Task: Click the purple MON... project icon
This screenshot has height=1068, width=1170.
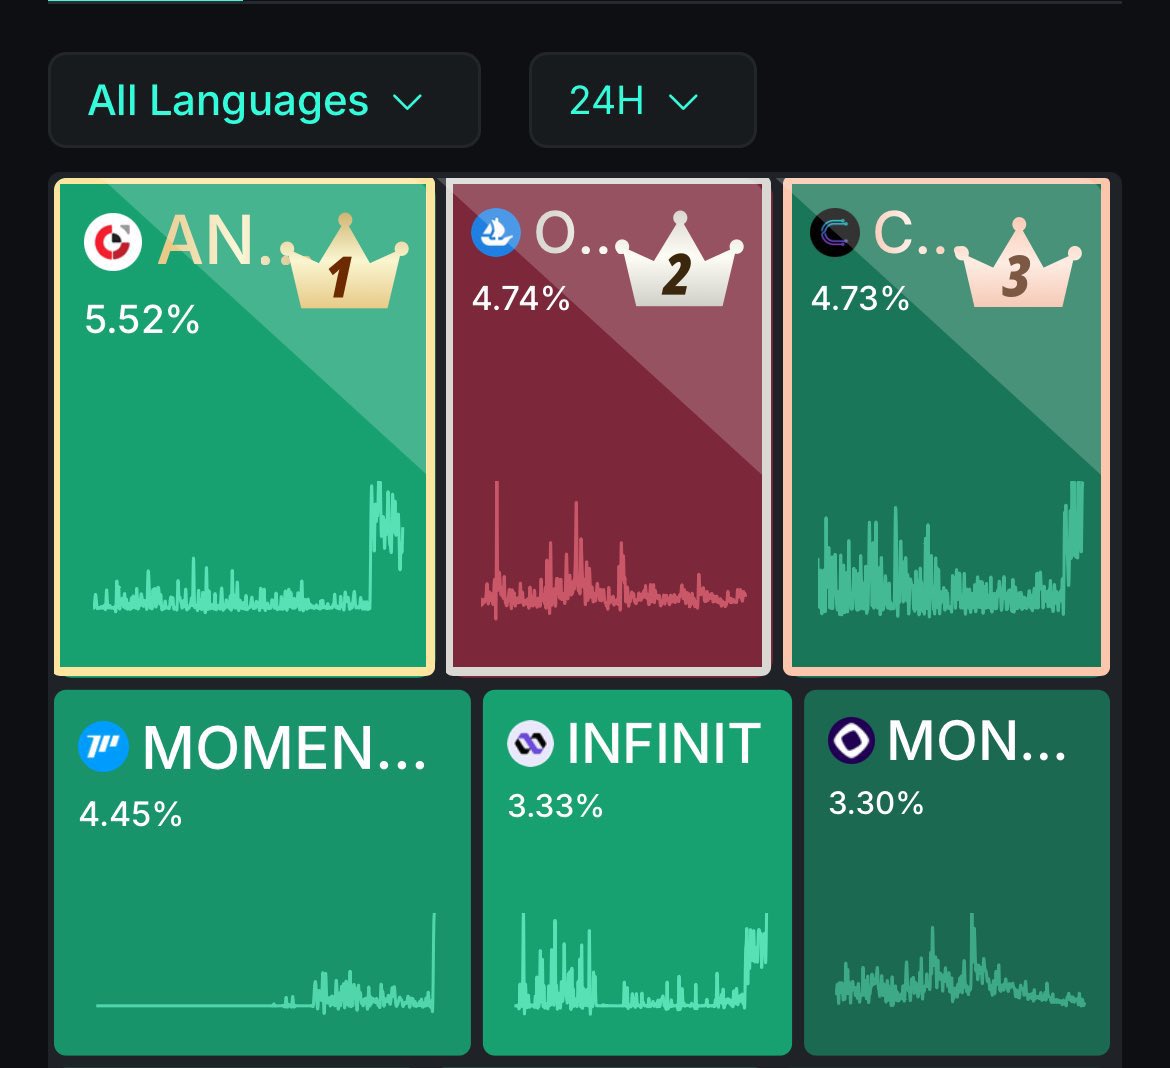Action: click(x=851, y=740)
